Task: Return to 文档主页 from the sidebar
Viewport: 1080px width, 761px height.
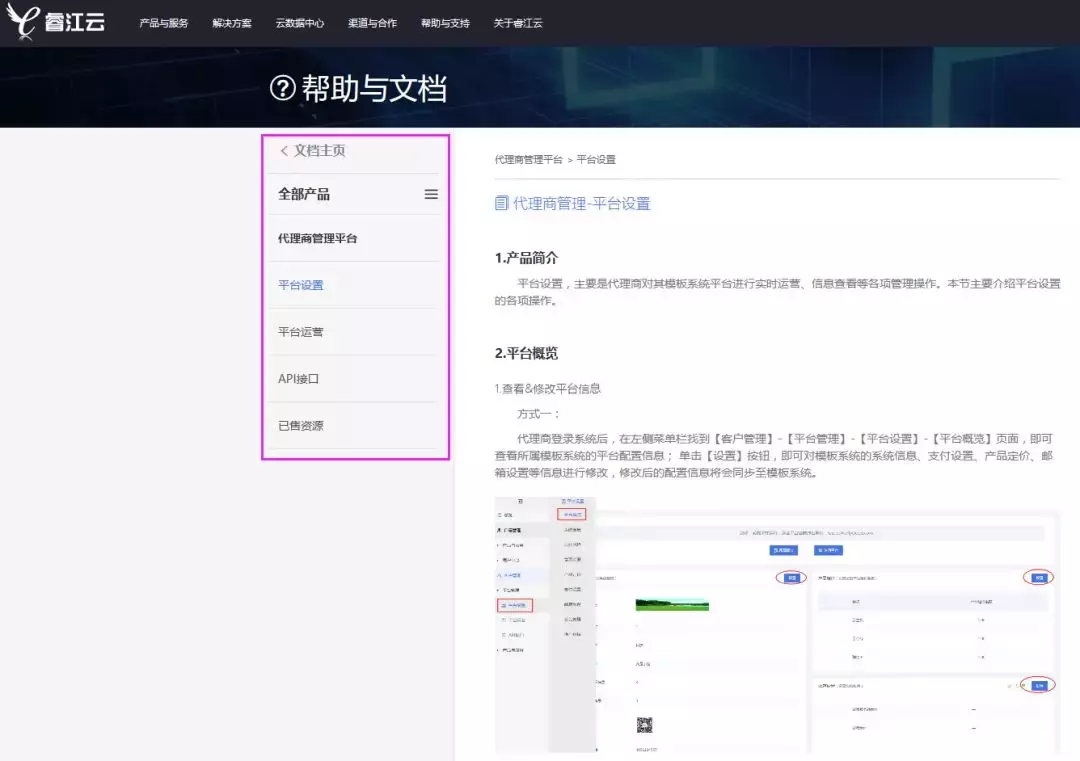Action: pos(319,151)
